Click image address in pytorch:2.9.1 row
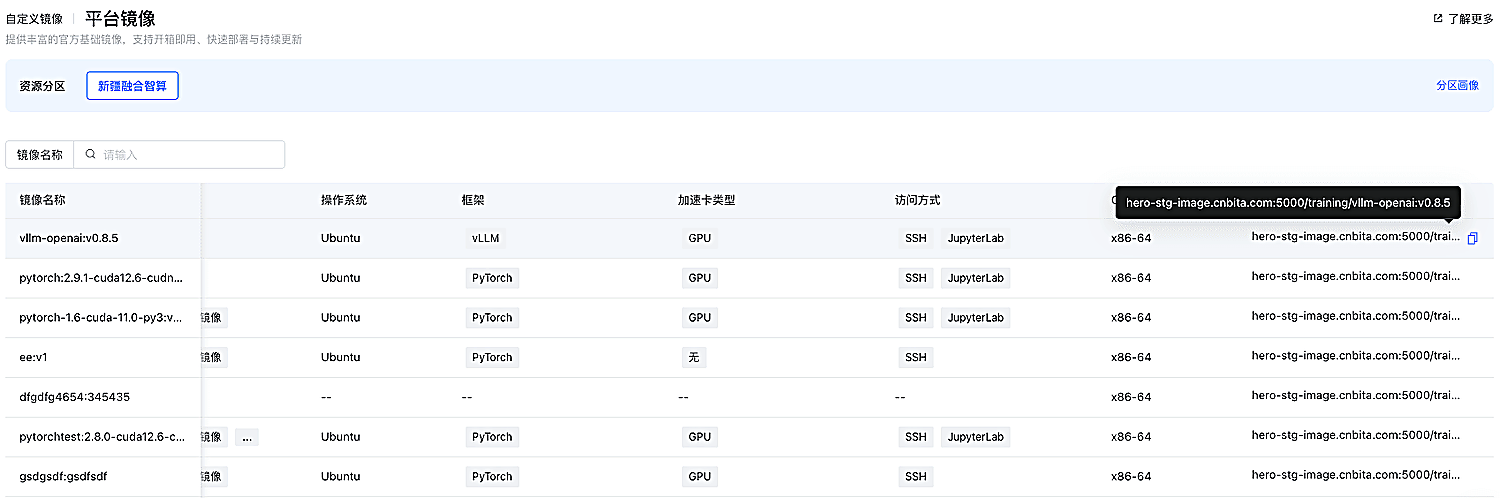The width and height of the screenshot is (1500, 498). click(x=1356, y=278)
